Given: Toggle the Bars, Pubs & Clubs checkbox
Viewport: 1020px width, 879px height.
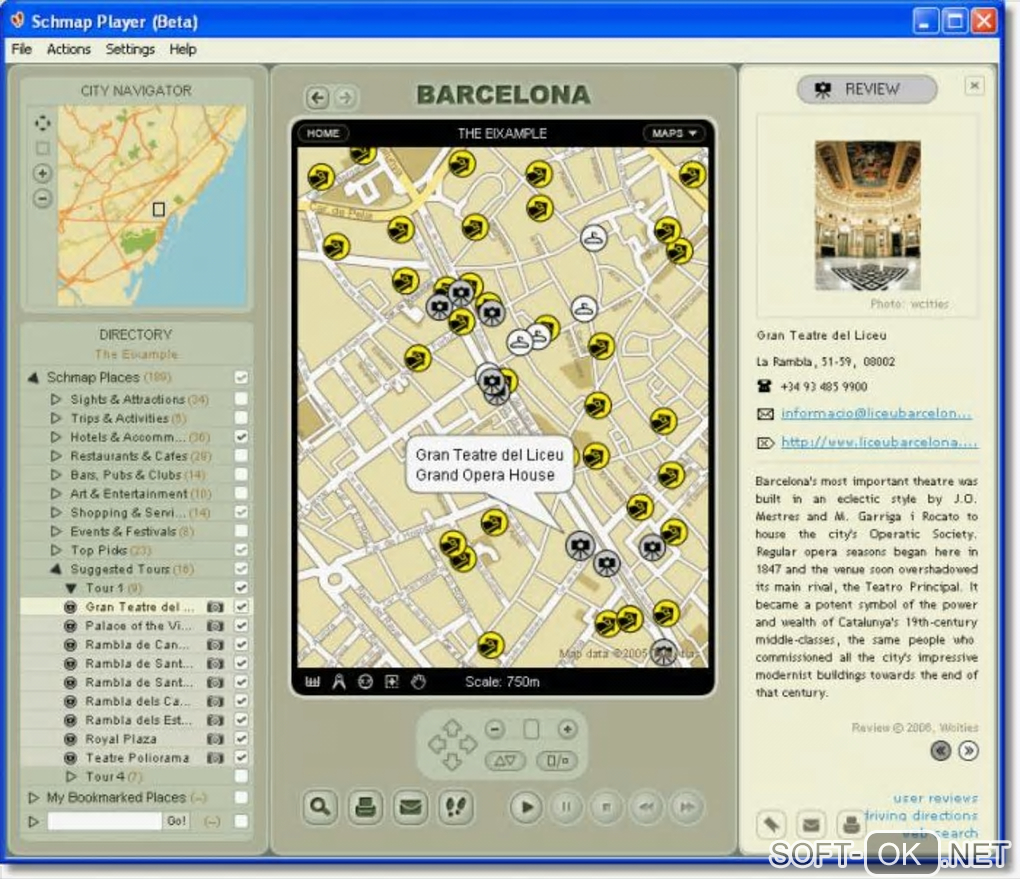Looking at the screenshot, I should (x=241, y=474).
